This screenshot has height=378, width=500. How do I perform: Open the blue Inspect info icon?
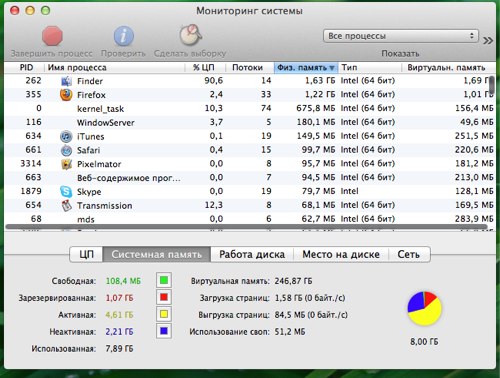click(x=124, y=36)
